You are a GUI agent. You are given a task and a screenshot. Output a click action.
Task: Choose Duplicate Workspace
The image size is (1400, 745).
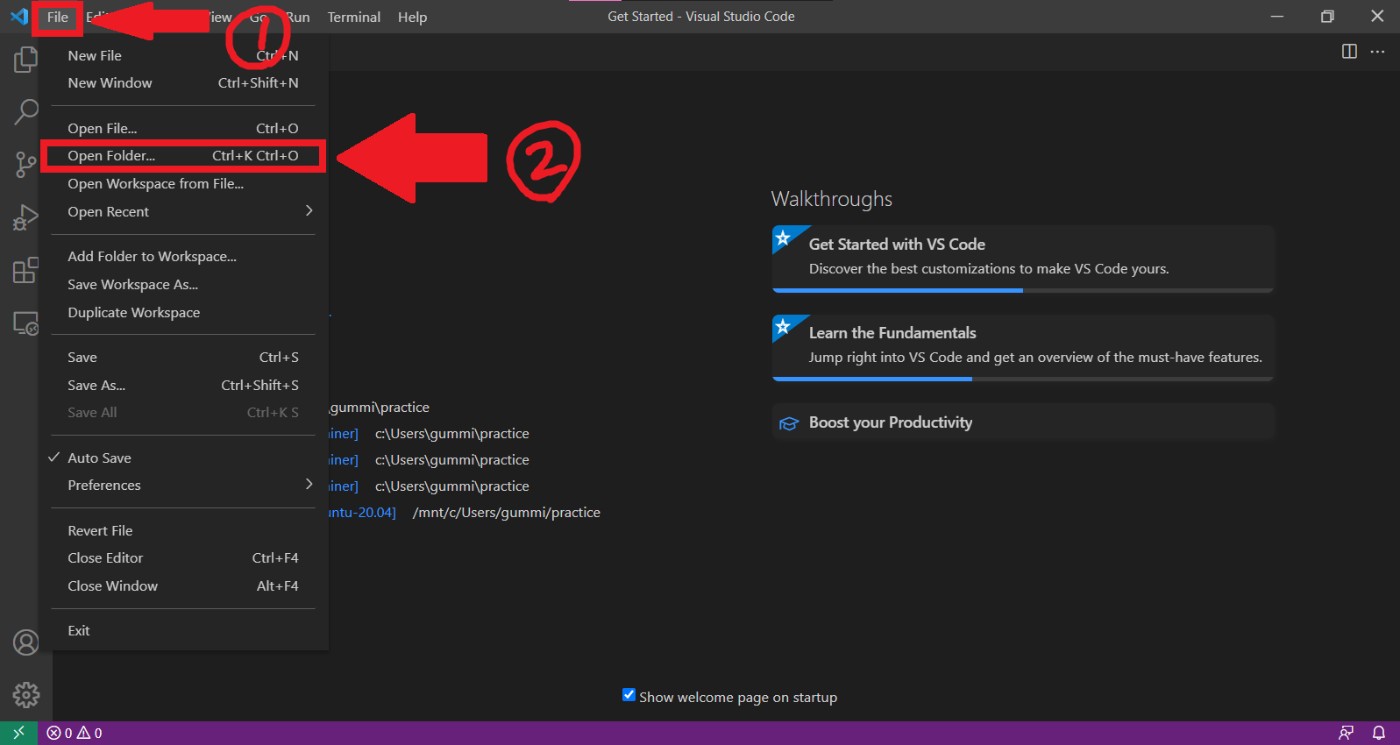pos(183,313)
